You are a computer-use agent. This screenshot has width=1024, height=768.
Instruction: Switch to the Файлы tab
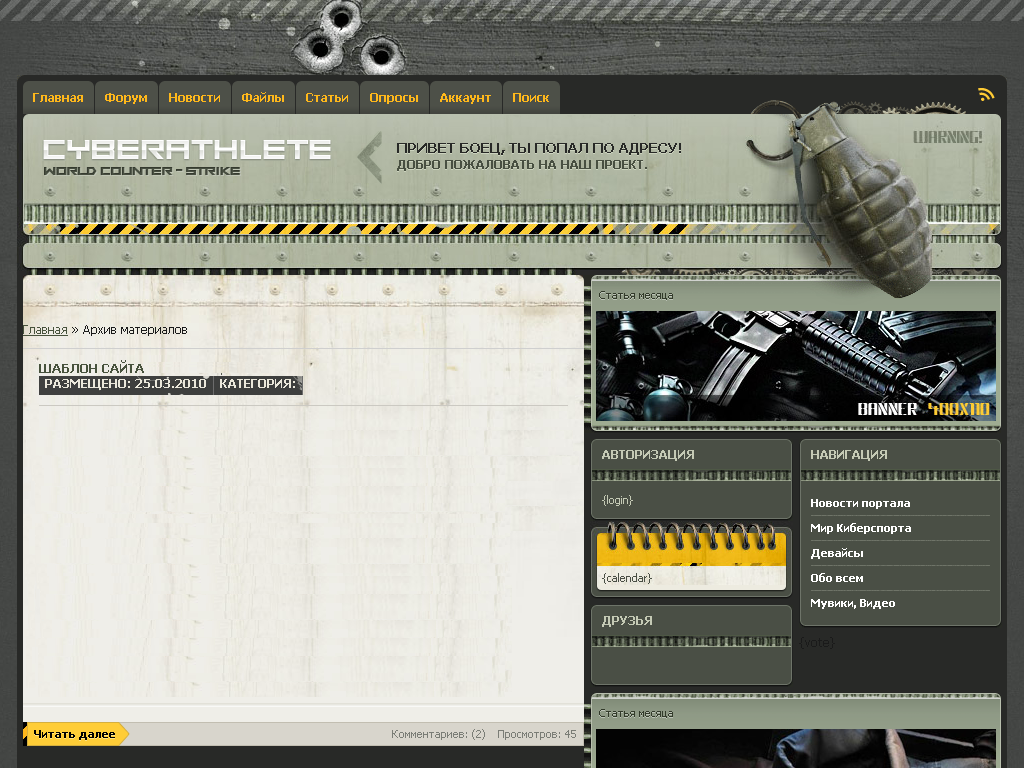tap(263, 98)
